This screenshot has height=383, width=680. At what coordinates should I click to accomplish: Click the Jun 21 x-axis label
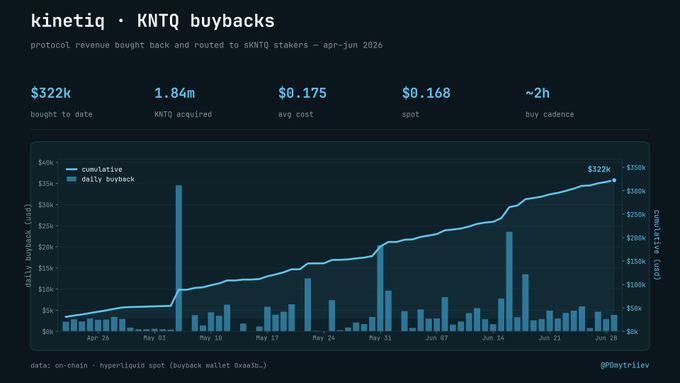[x=549, y=338]
